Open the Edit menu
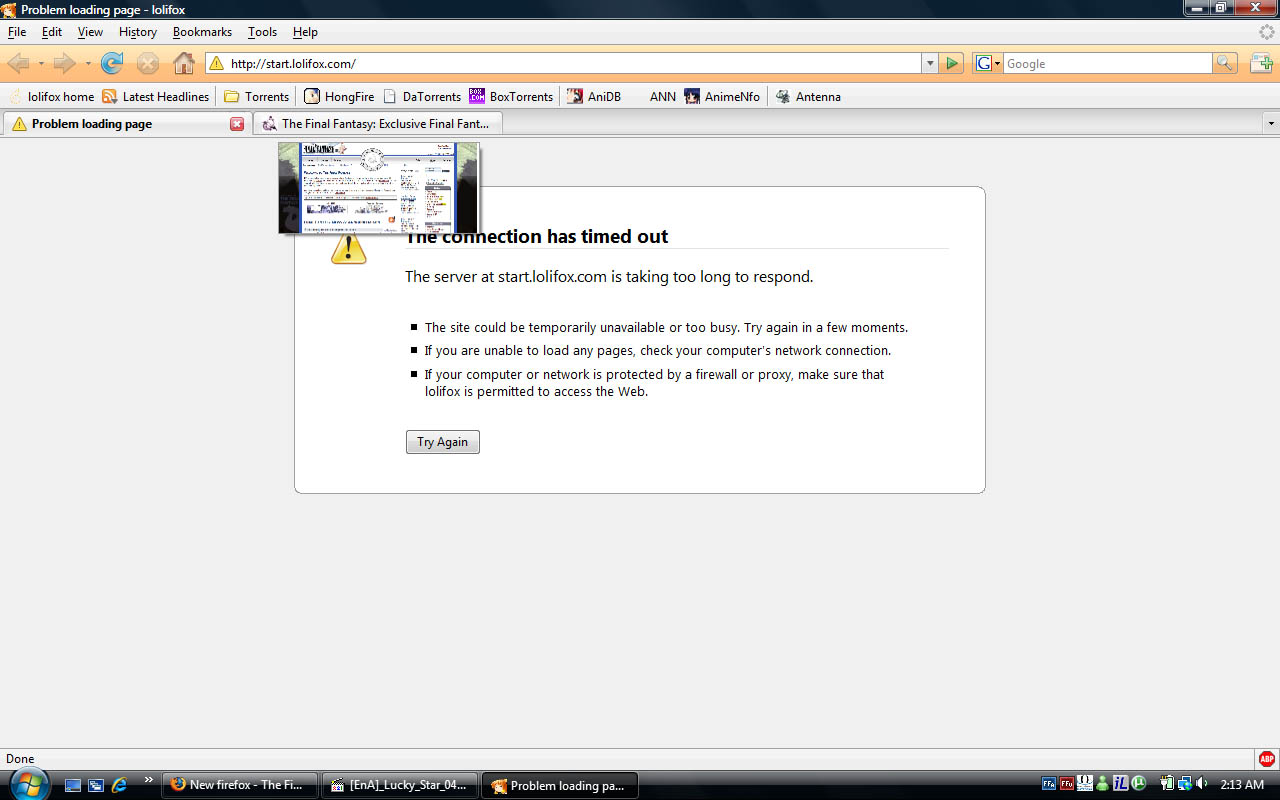Screen dimensions: 1280x800 (52, 32)
